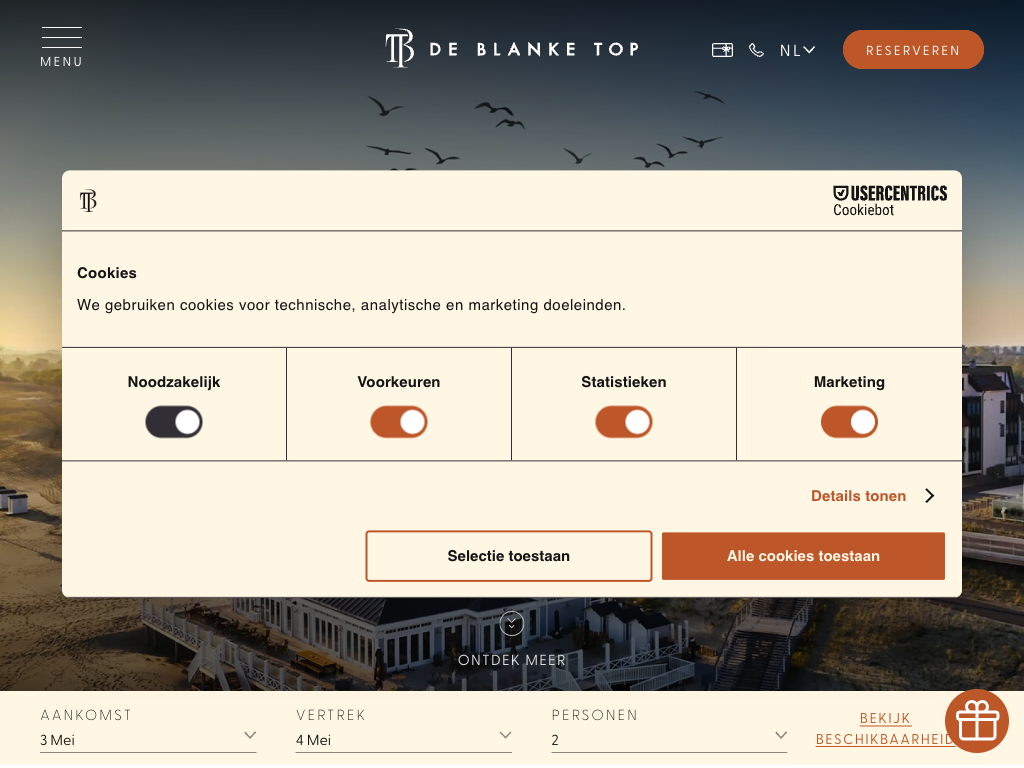Click the Bekijk Beschikbaarheid link

coord(885,729)
